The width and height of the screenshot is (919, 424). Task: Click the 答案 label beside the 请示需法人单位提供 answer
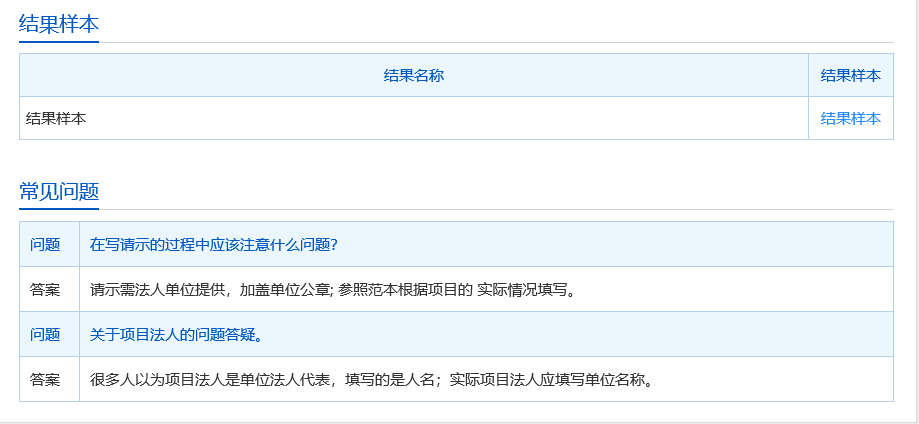(x=45, y=290)
